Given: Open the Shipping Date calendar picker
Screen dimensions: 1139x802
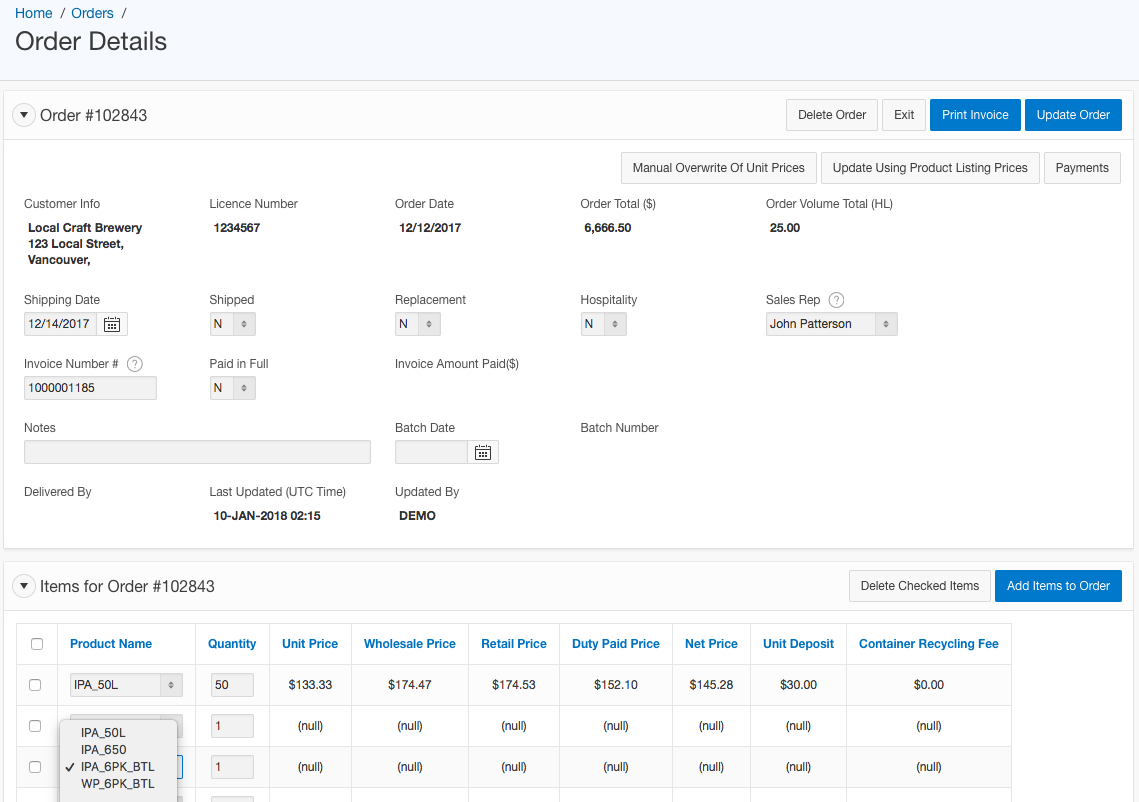Looking at the screenshot, I should [112, 324].
